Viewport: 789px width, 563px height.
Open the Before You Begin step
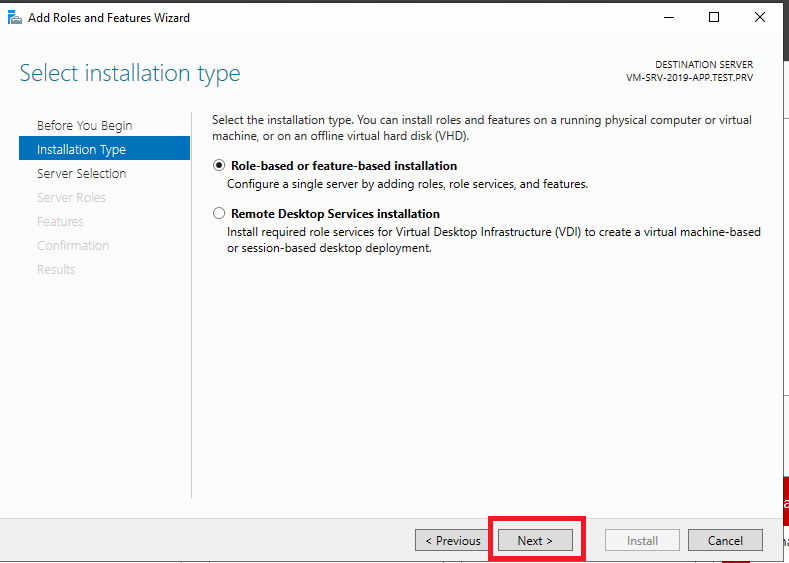pos(85,125)
